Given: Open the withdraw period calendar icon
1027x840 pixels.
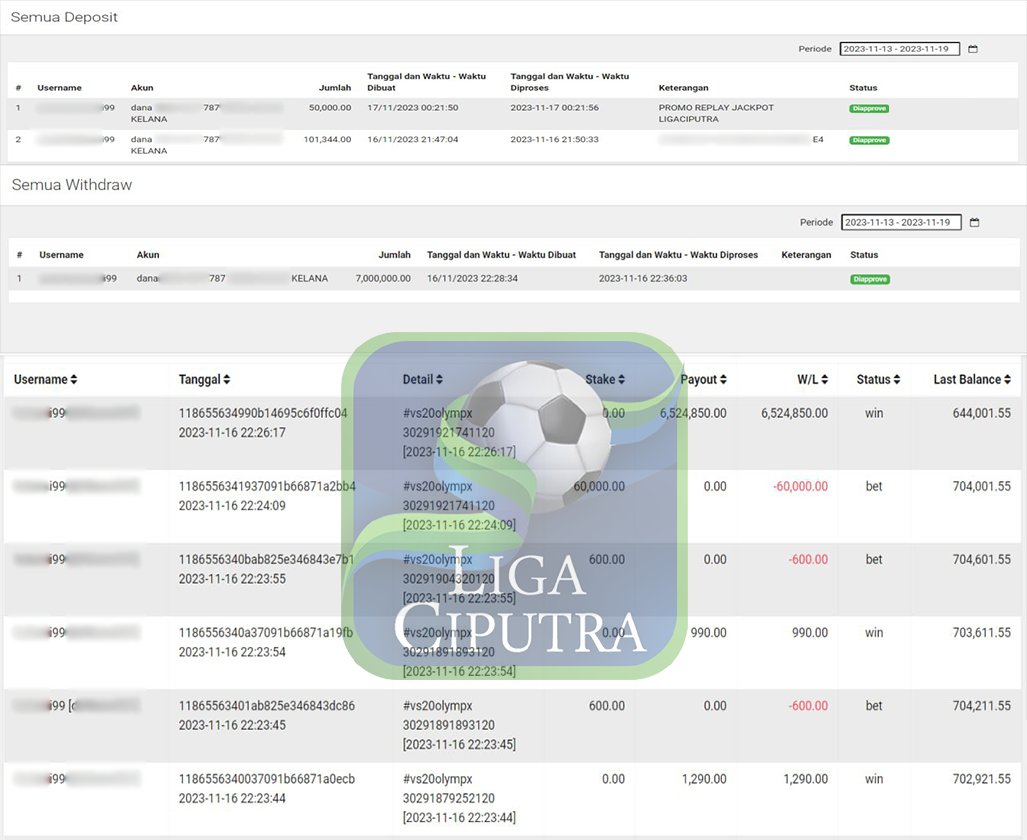Looking at the screenshot, I should click(974, 223).
